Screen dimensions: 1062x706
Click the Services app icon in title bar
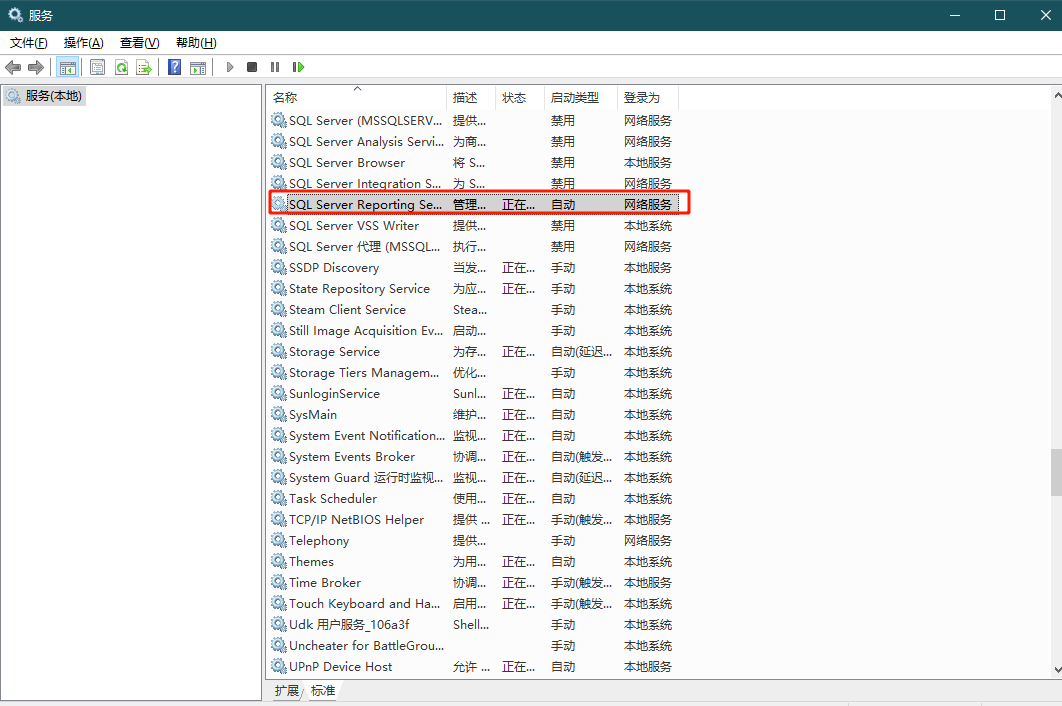15,15
